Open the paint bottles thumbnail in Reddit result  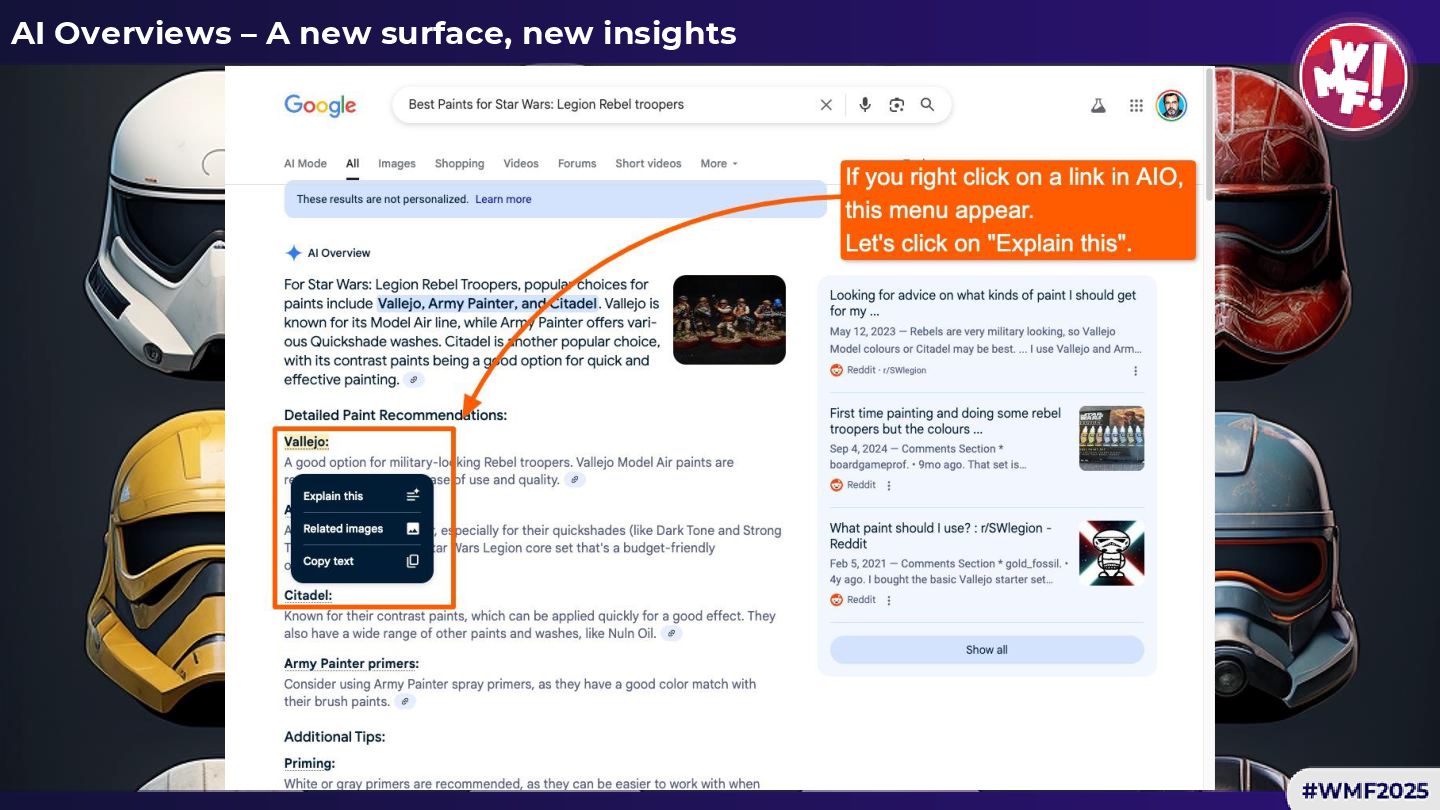[x=1112, y=438]
